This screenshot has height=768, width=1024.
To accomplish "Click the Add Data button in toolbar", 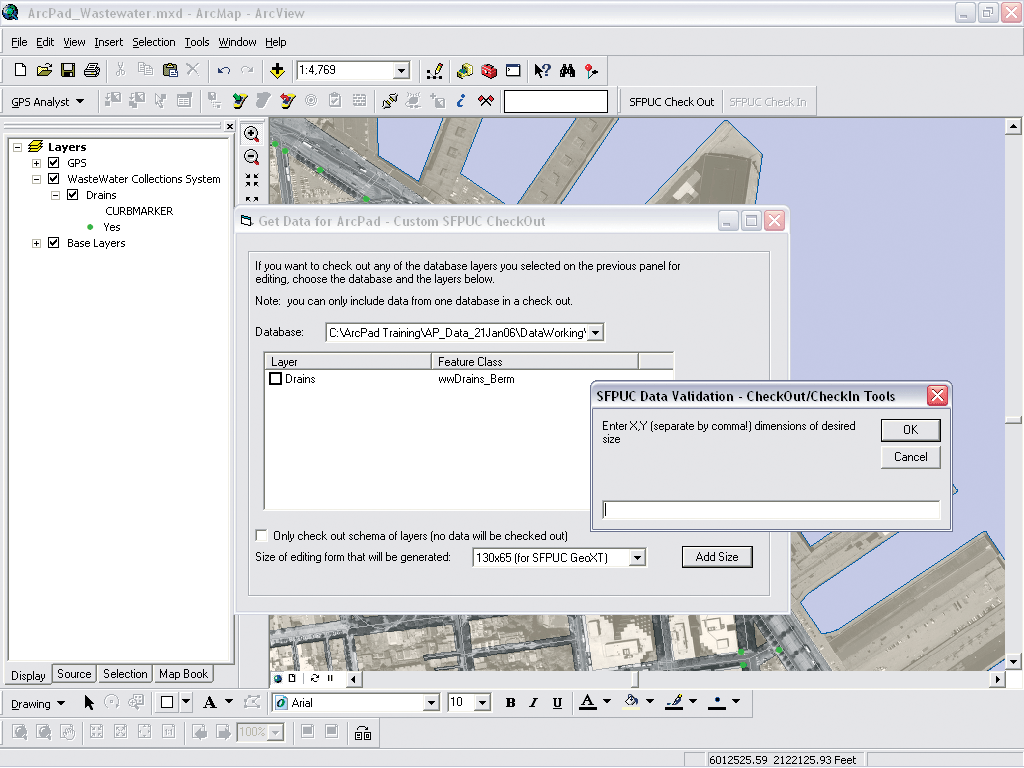I will 277,70.
